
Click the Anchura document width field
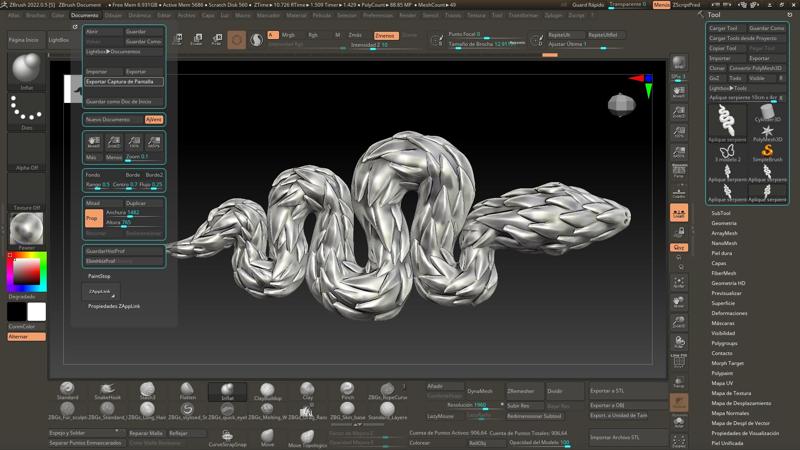(x=134, y=213)
